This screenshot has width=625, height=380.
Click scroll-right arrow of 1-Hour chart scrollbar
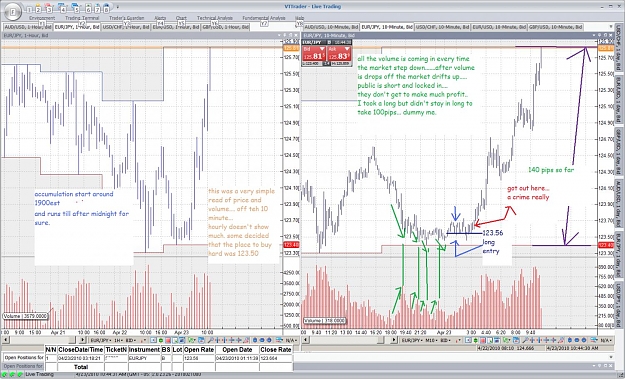tap(82, 340)
